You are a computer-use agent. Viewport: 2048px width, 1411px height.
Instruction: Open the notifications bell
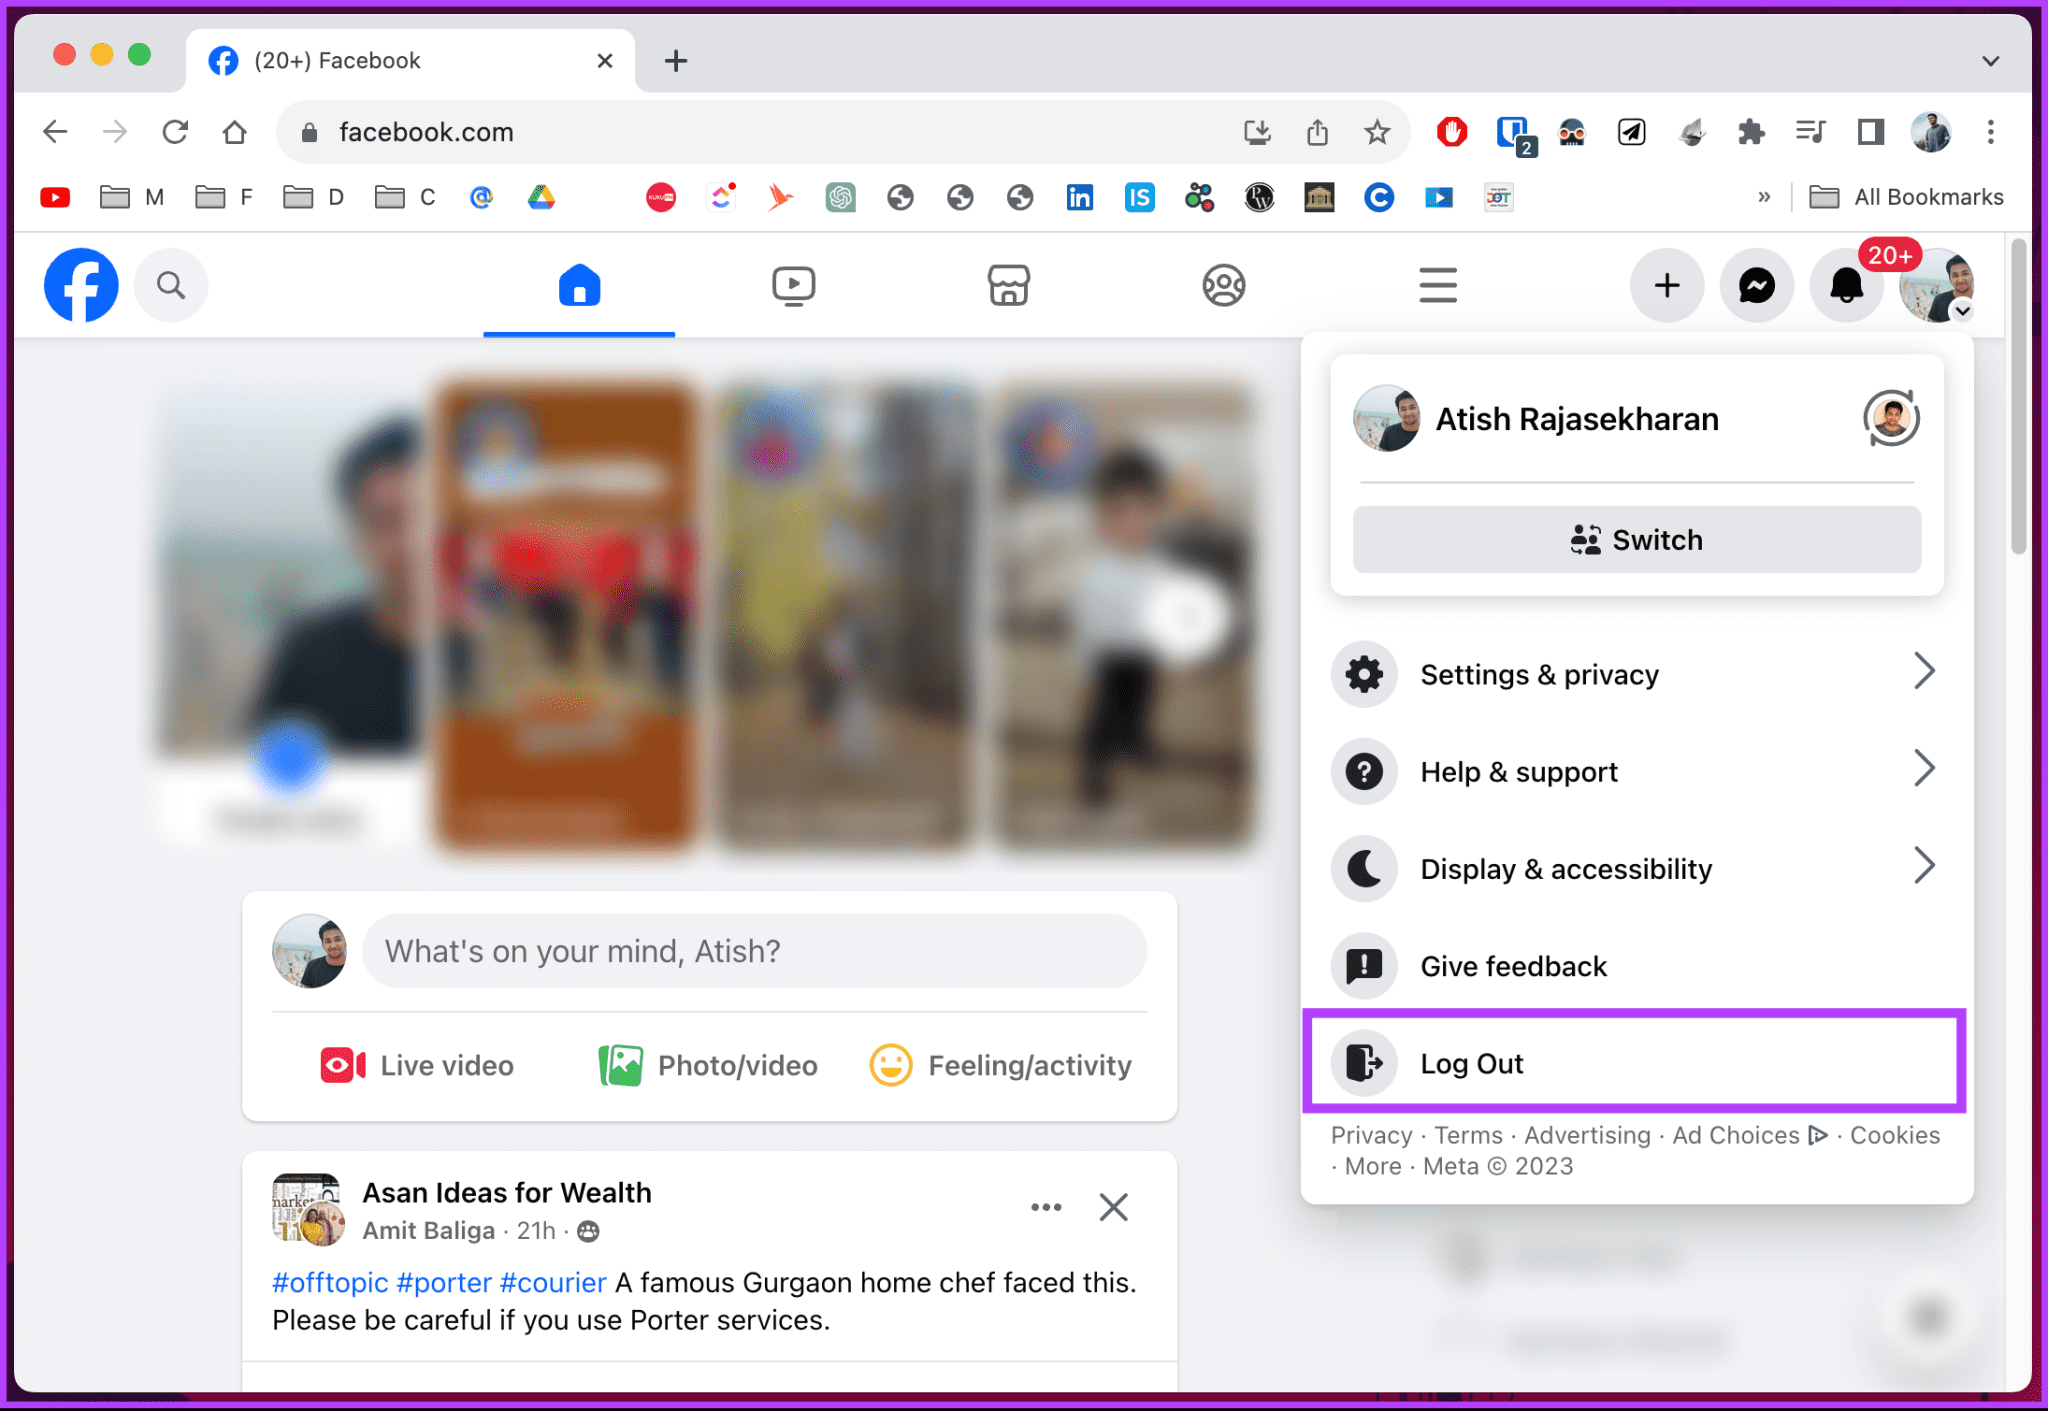(x=1846, y=286)
